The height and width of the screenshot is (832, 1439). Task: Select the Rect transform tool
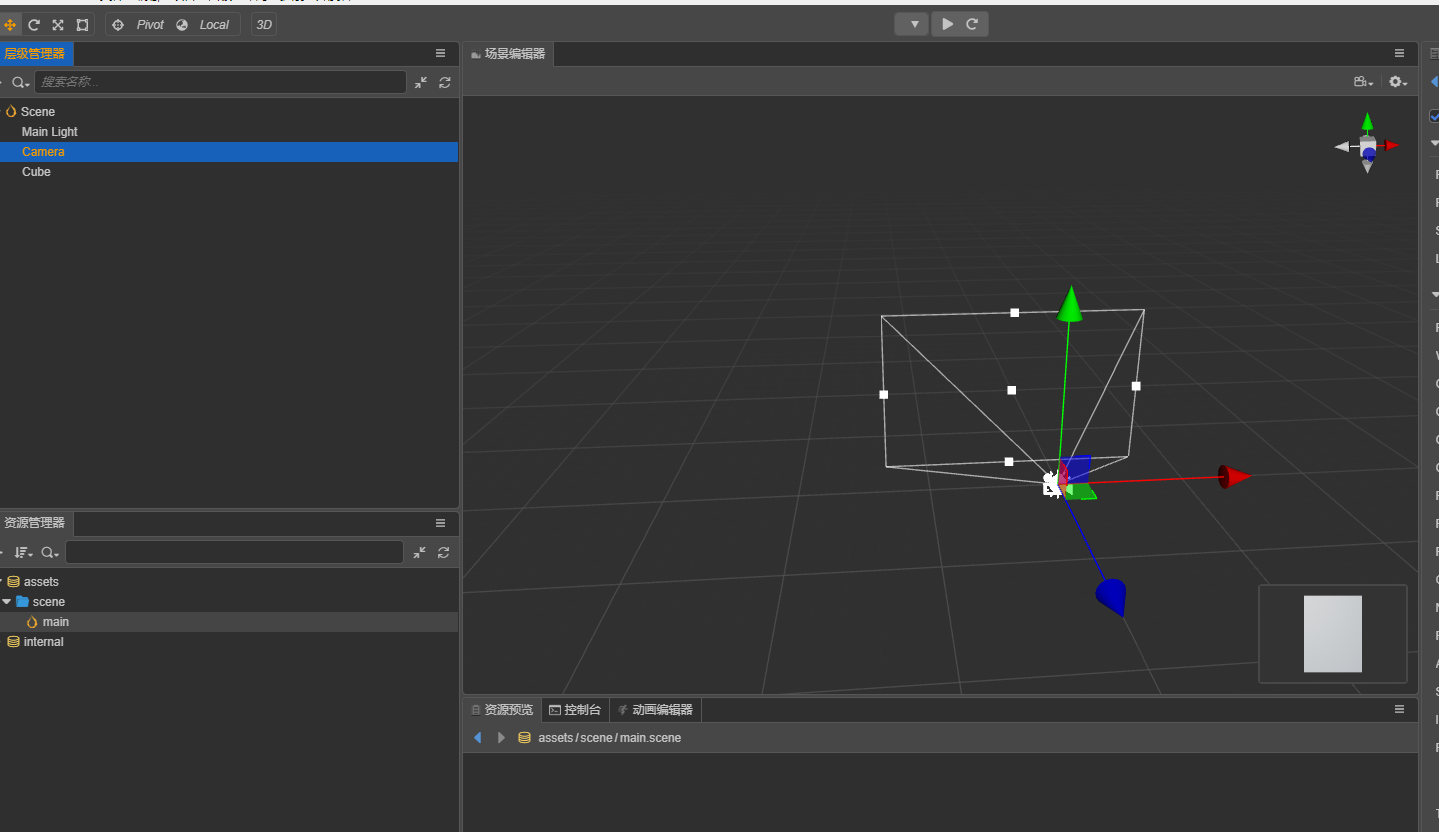[82, 25]
